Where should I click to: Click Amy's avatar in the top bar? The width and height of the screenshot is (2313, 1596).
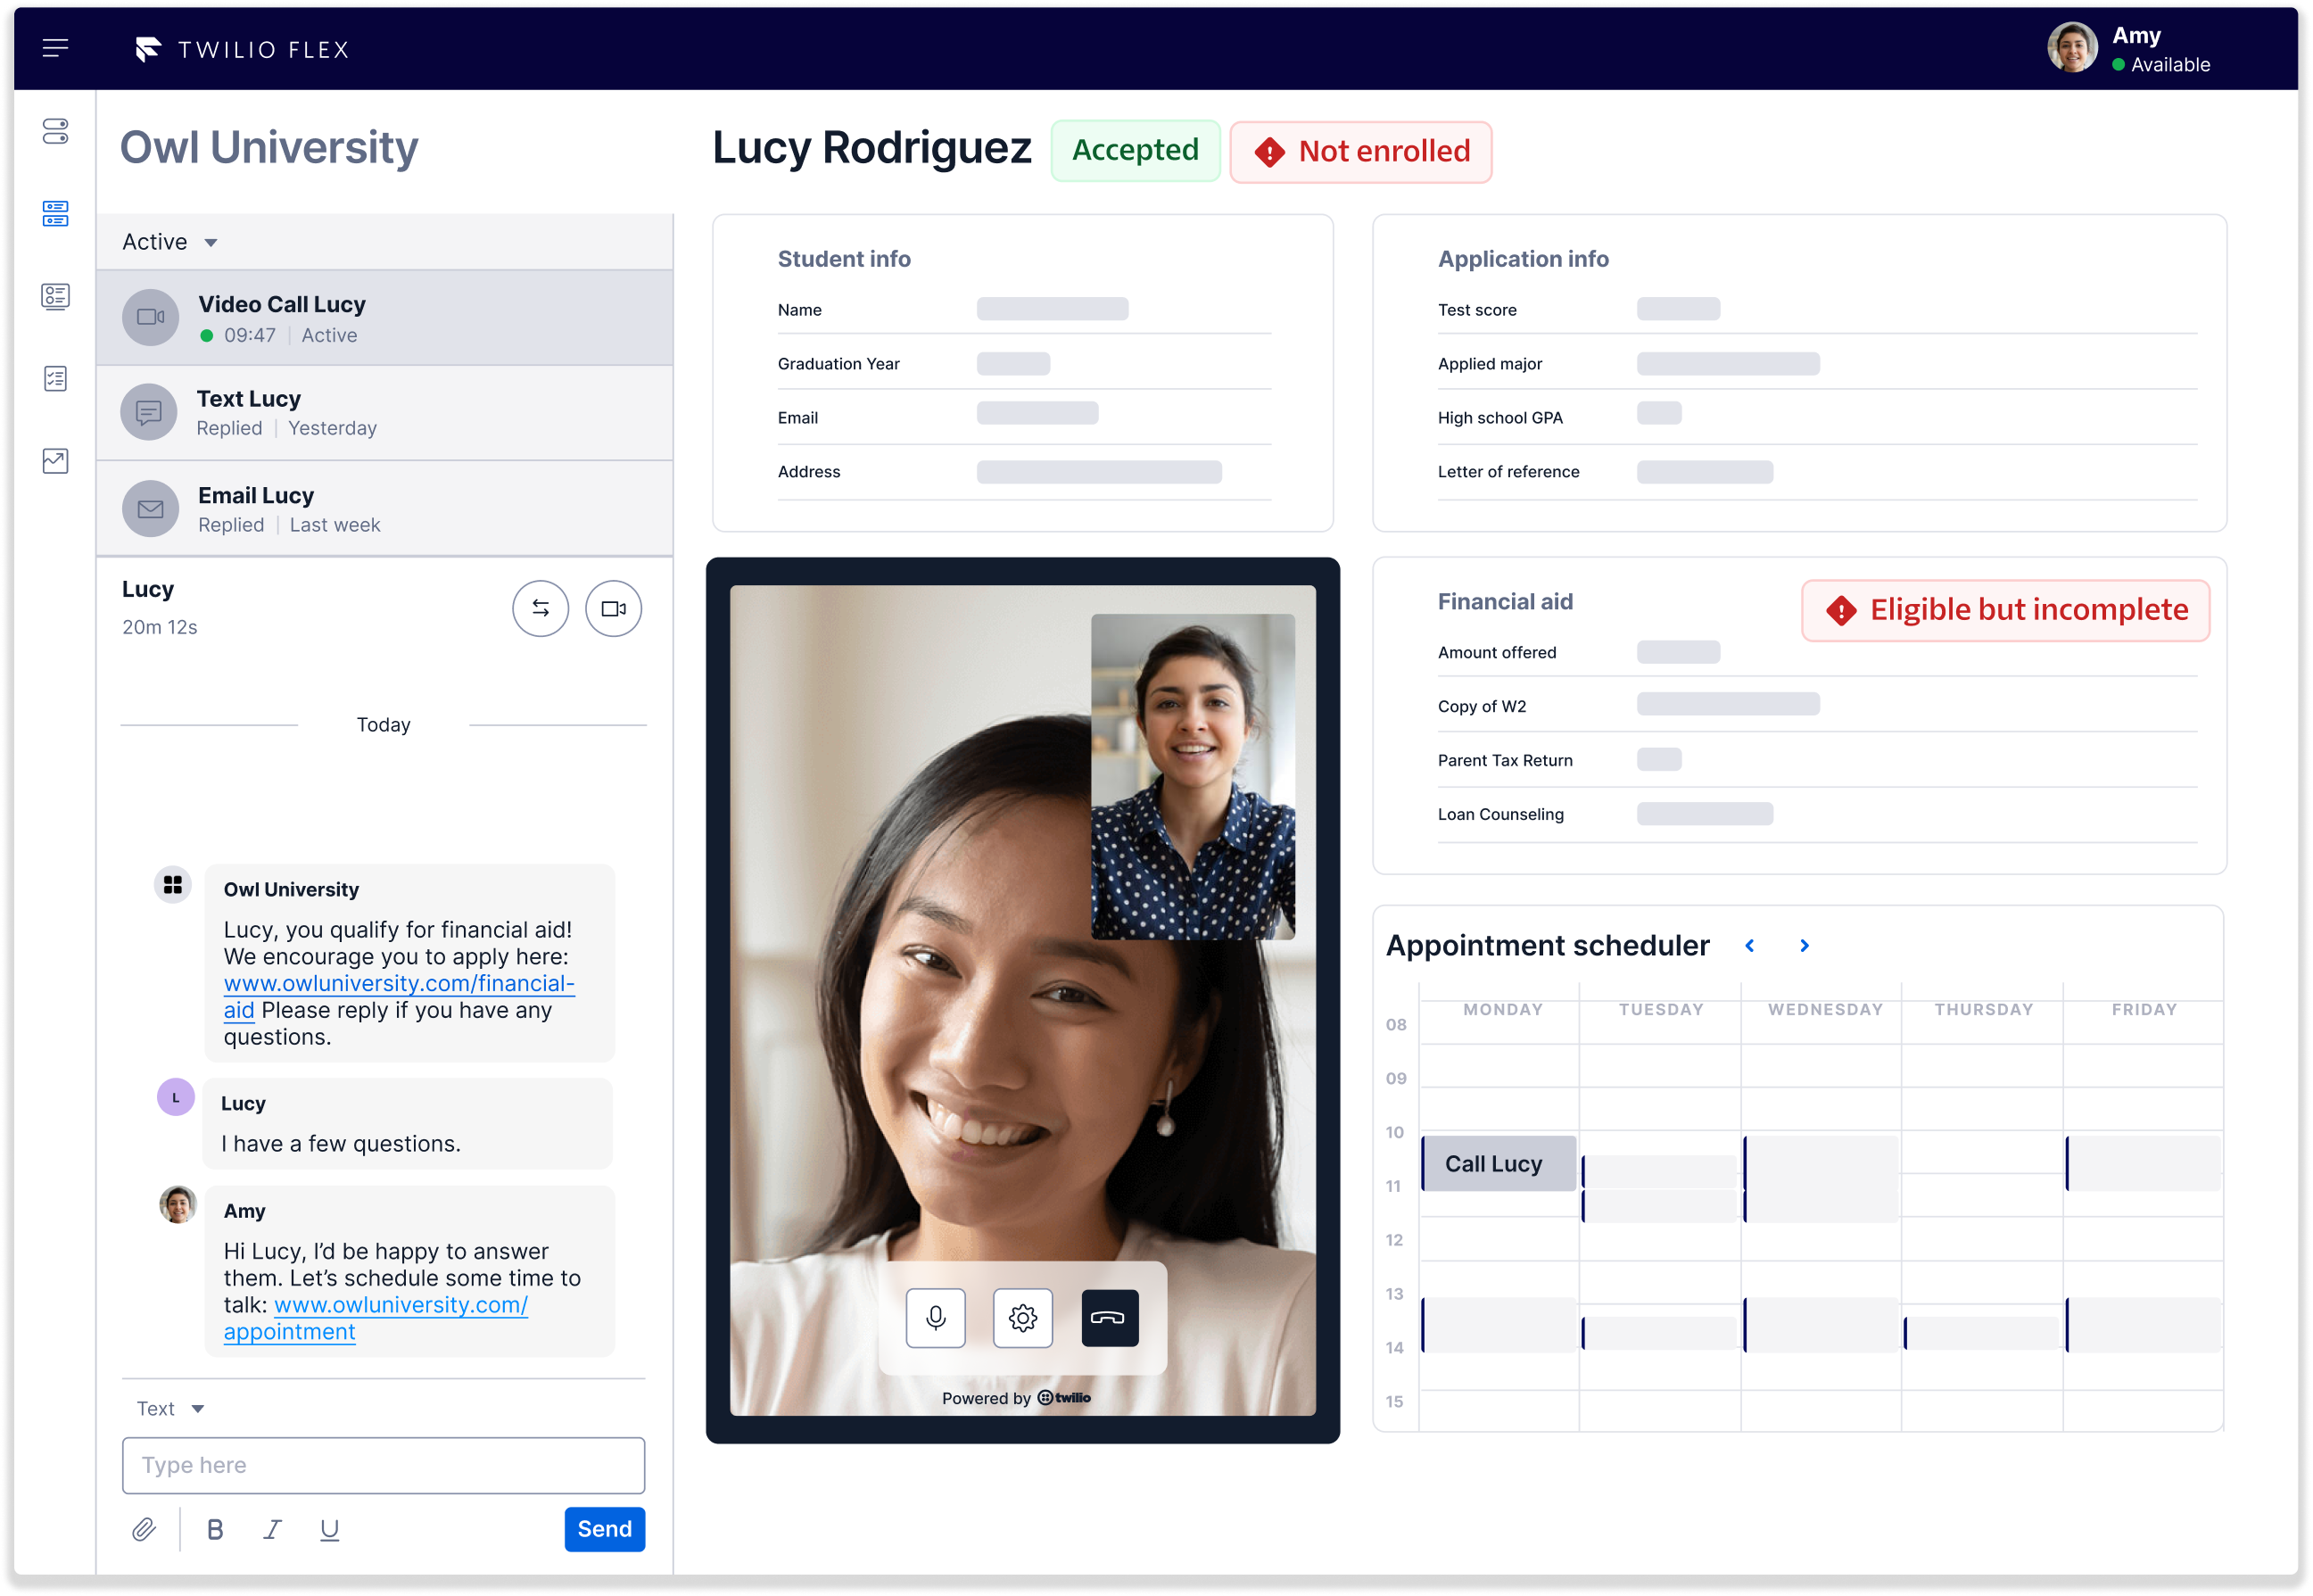[2073, 48]
